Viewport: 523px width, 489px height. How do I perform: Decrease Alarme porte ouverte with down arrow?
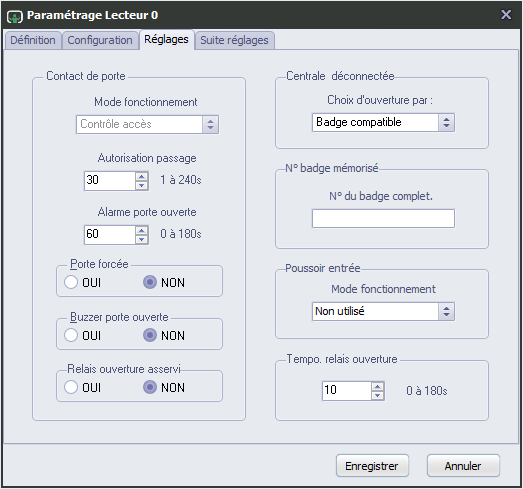tap(142, 239)
